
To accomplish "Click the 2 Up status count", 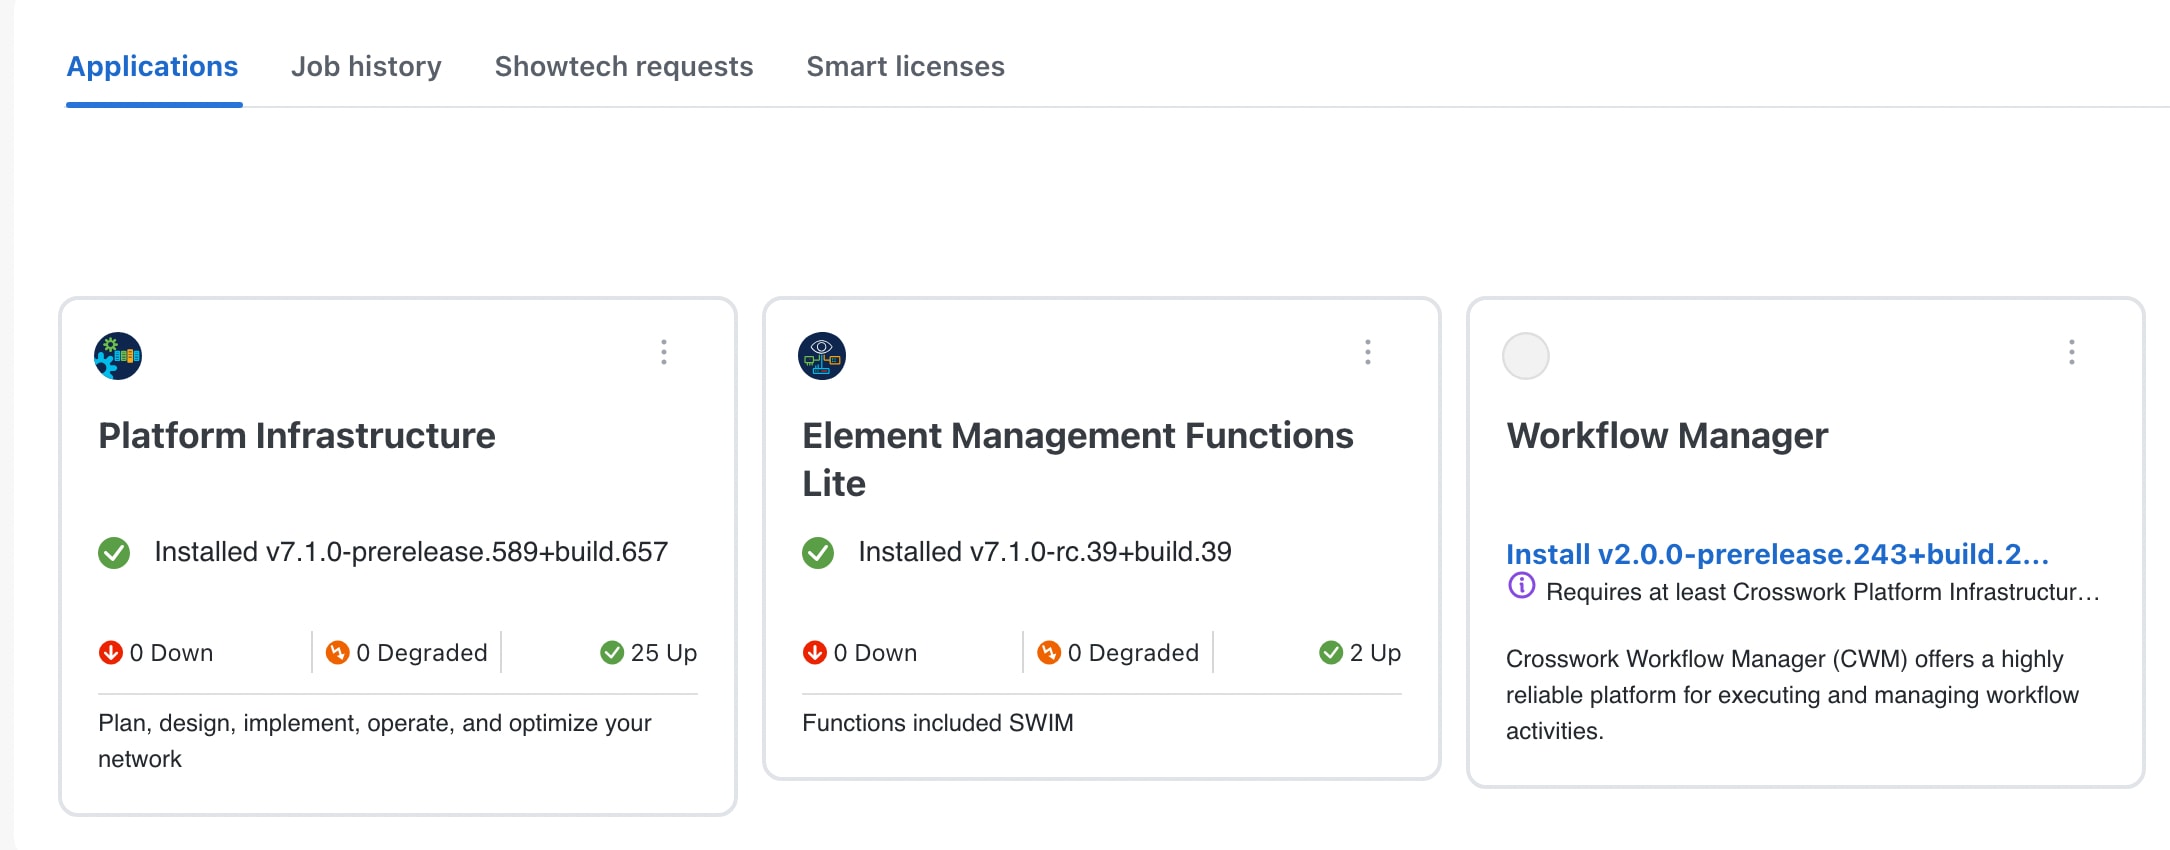I will click(x=1375, y=653).
